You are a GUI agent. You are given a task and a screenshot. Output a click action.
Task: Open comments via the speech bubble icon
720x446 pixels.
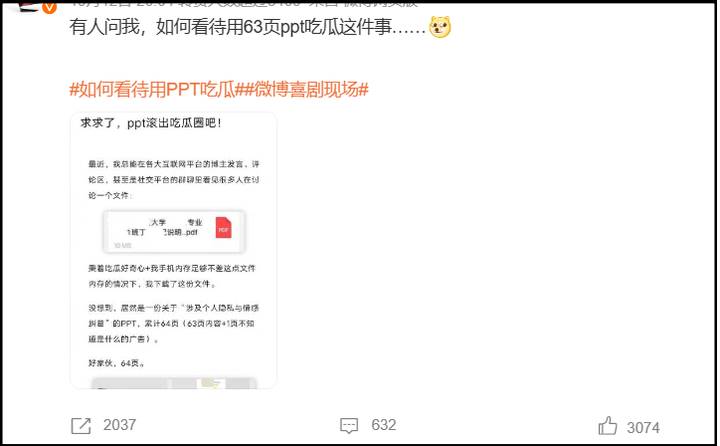coord(349,426)
